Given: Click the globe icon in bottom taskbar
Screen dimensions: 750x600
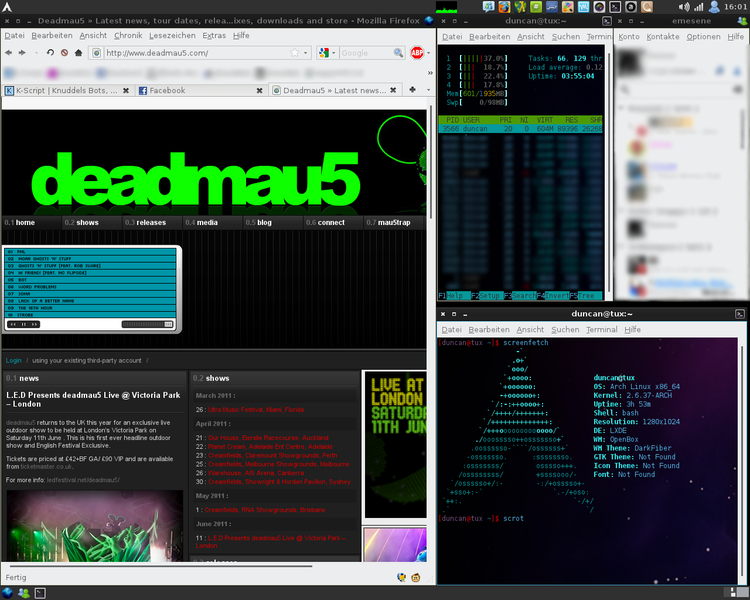Looking at the screenshot, I should click(x=8, y=593).
